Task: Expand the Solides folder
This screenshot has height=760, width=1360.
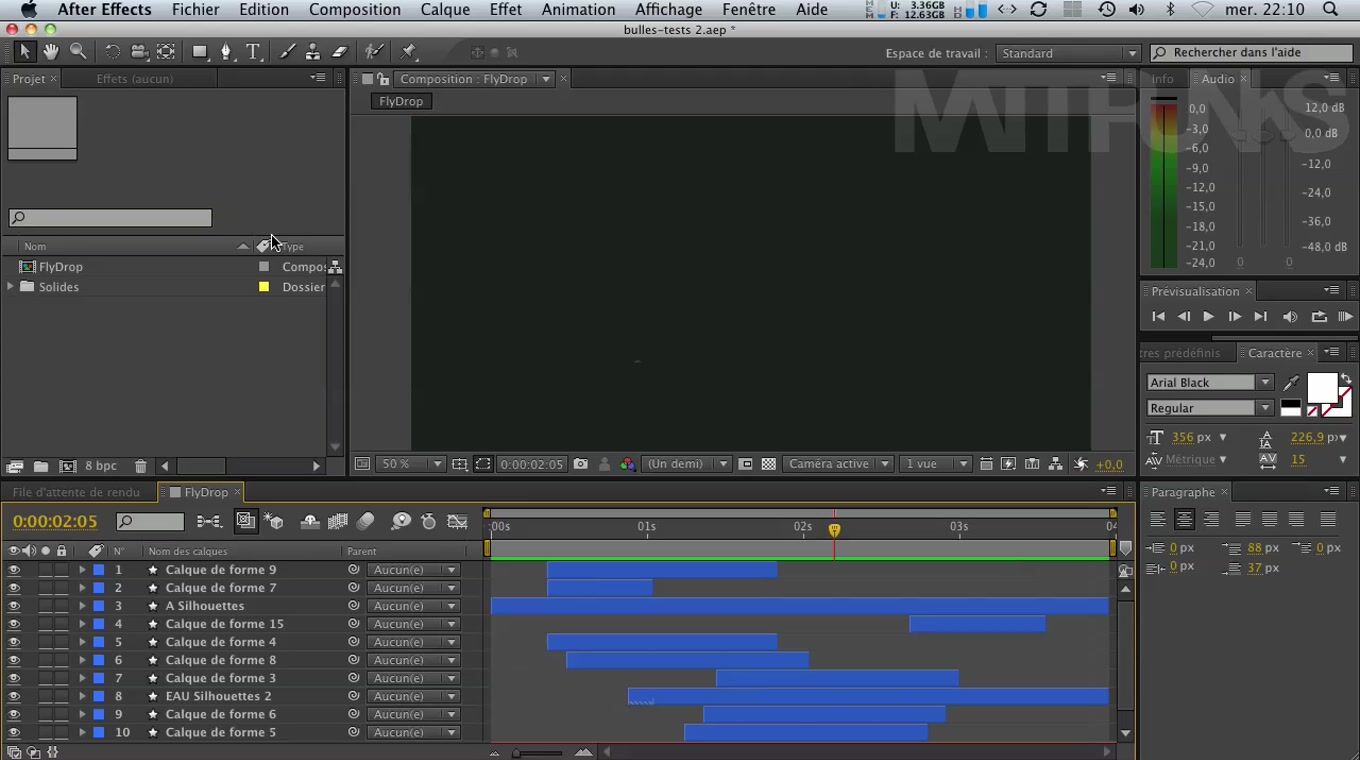Action: click(11, 287)
